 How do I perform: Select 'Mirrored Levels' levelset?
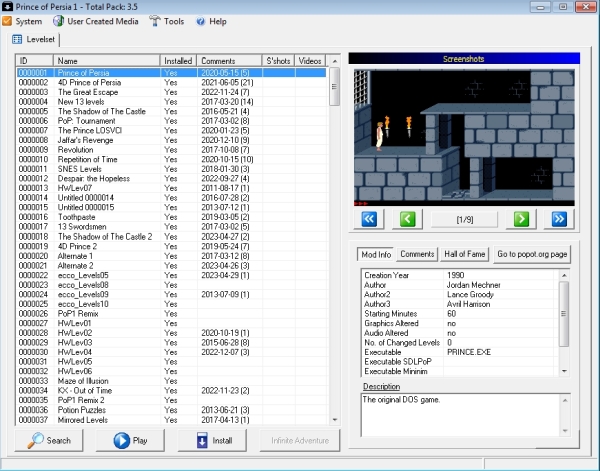171,420
